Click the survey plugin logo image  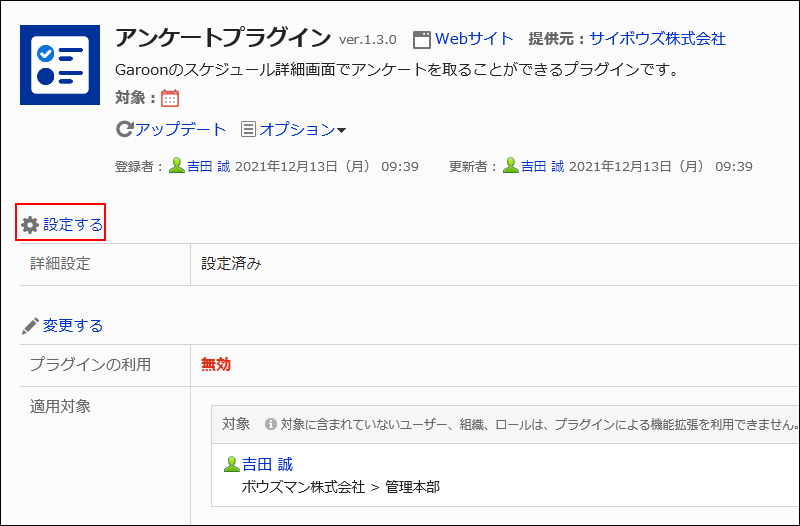point(60,65)
